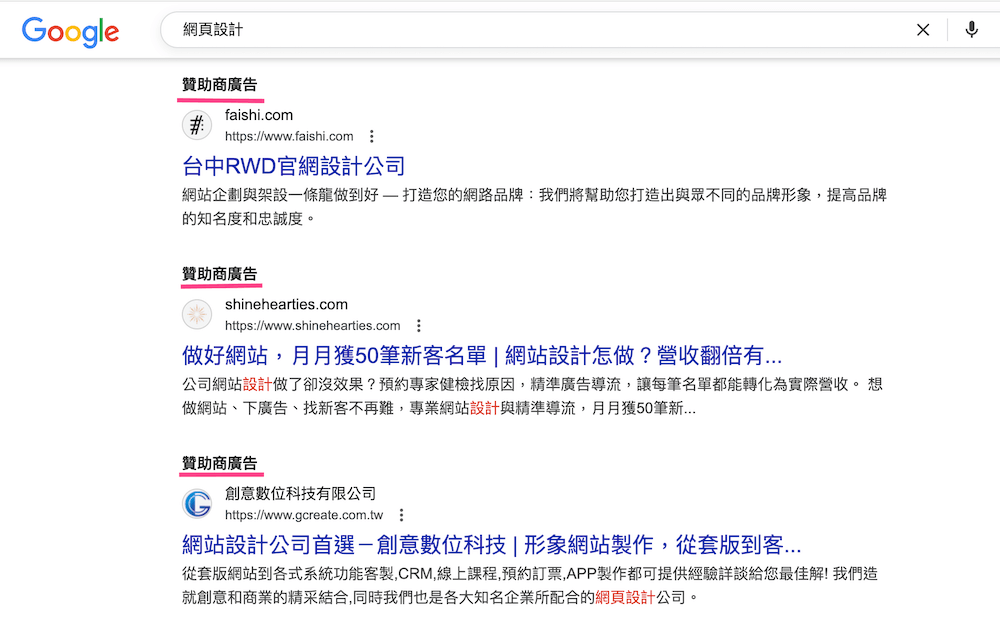Click the faishi.com favicon icon
1000x620 pixels.
pos(197,125)
